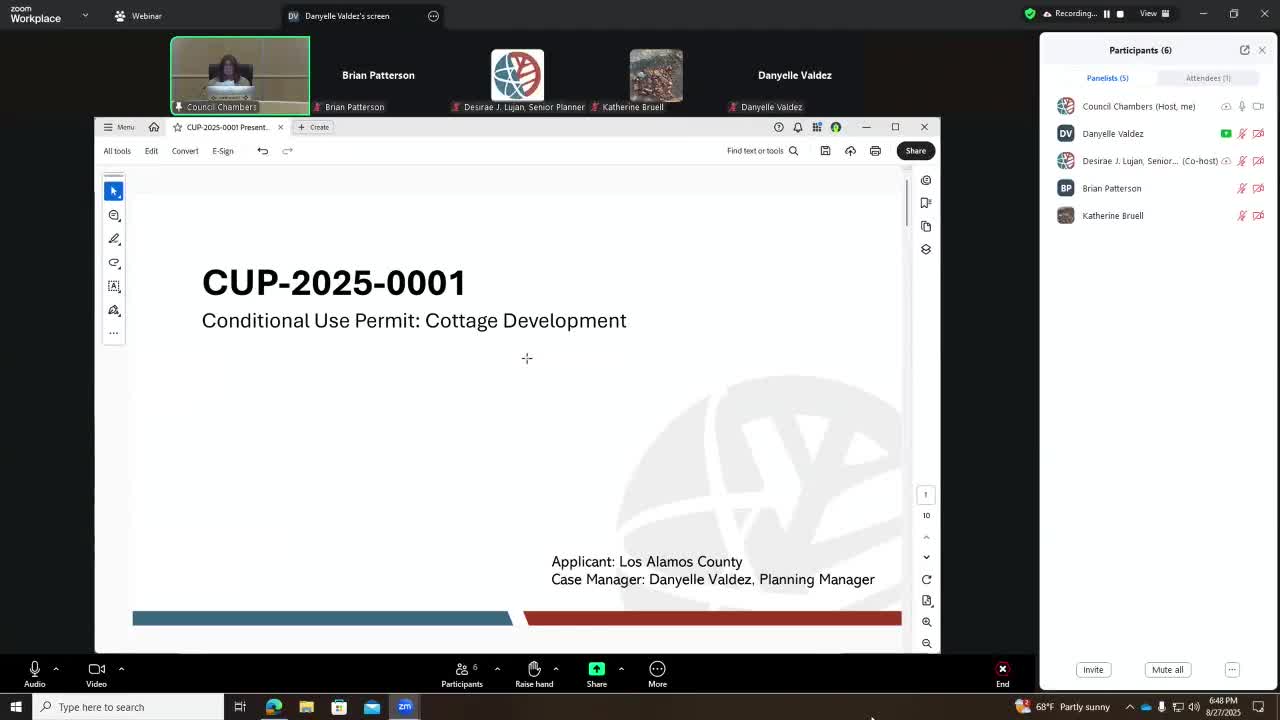The width and height of the screenshot is (1280, 720).
Task: Zoom in on the PDF page
Action: tap(926, 622)
